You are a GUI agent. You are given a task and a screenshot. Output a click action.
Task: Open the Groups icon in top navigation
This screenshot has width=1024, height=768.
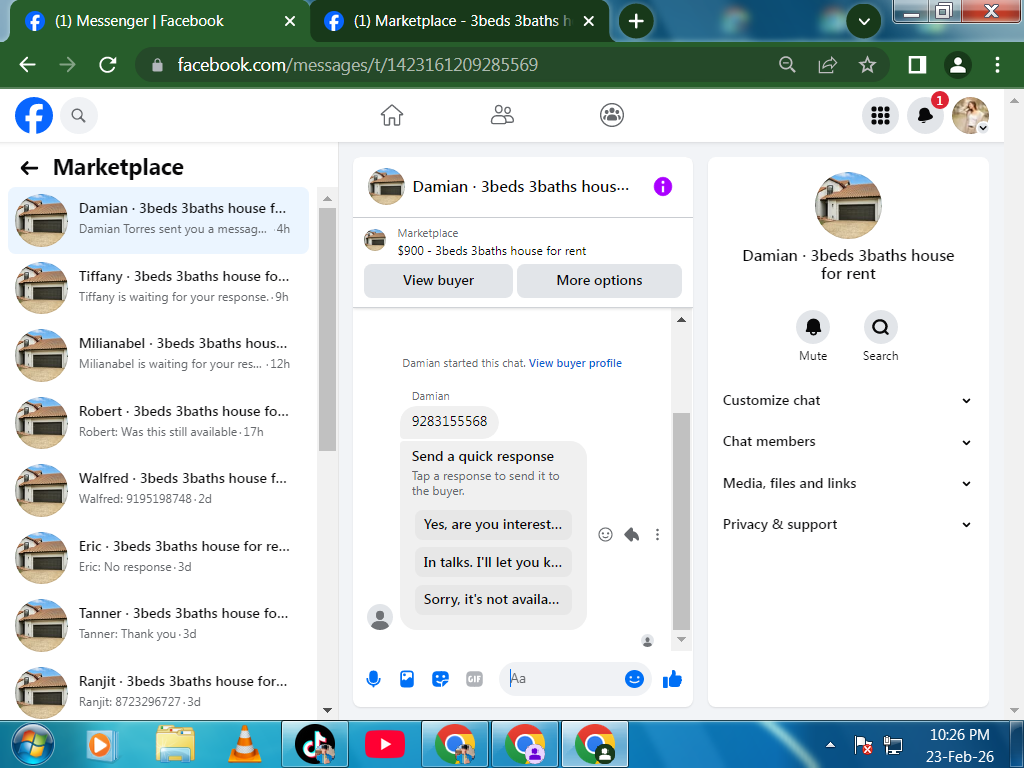pyautogui.click(x=612, y=115)
